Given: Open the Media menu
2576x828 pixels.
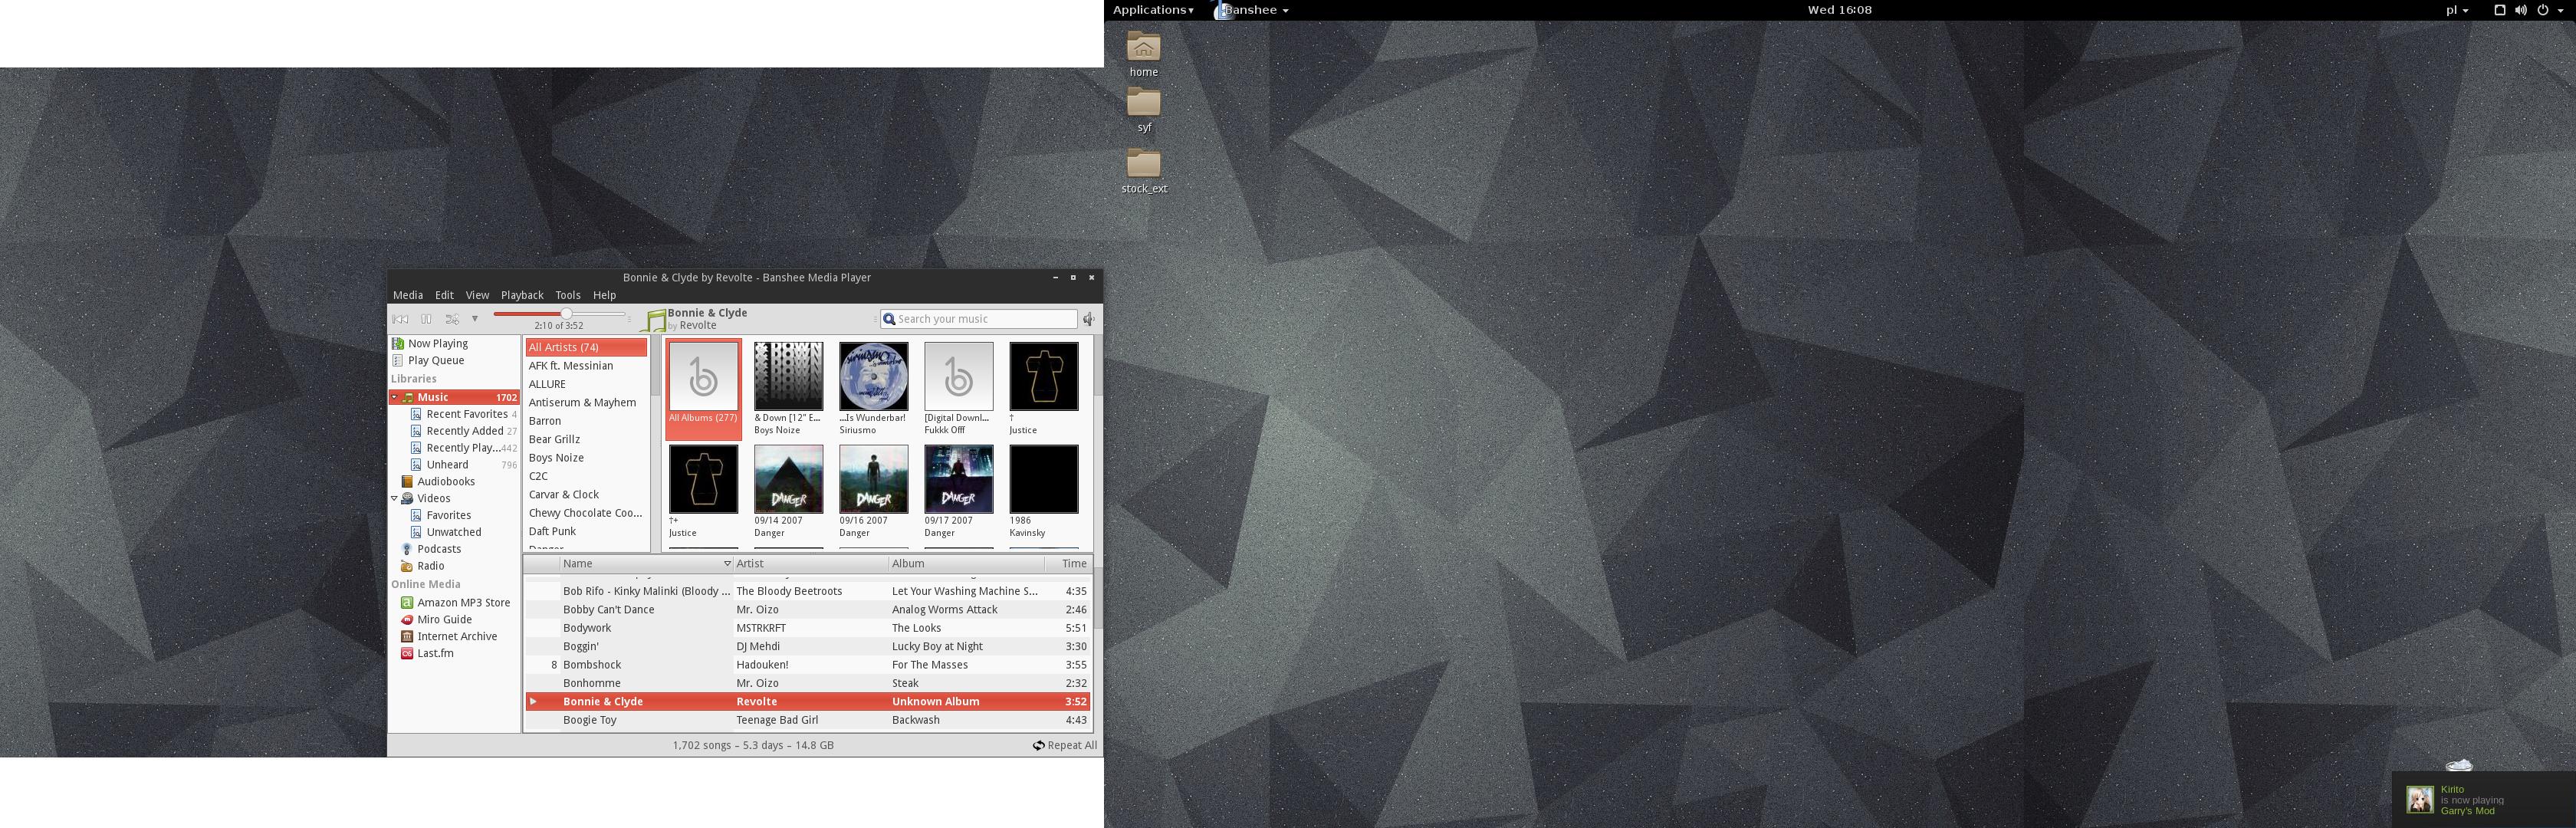Looking at the screenshot, I should [x=408, y=295].
